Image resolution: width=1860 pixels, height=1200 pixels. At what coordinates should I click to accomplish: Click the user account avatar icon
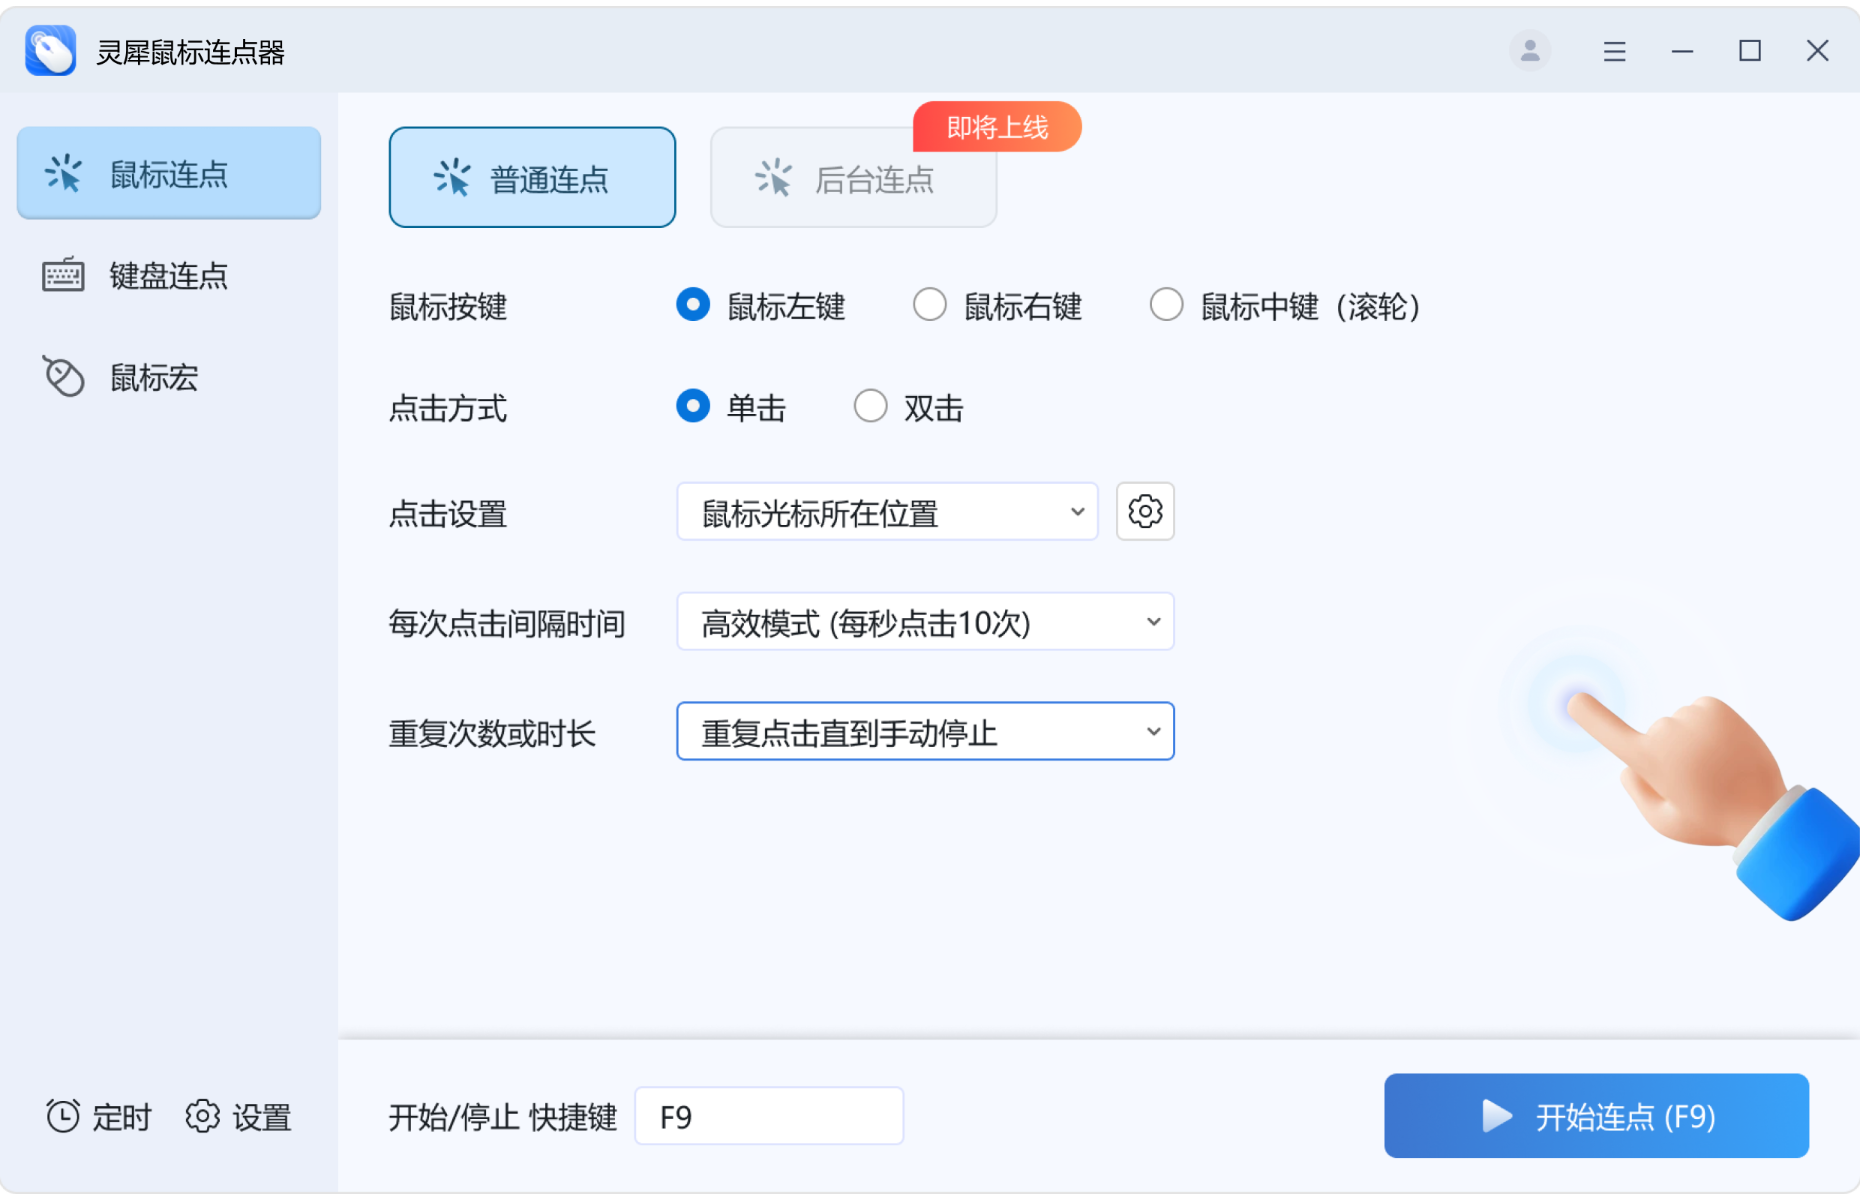[x=1529, y=51]
